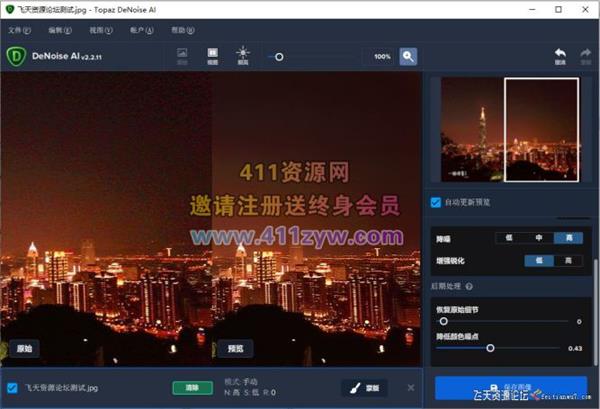Viewport: 600px width, 409px height.
Task: Open the 文件 menu
Action: 15,30
